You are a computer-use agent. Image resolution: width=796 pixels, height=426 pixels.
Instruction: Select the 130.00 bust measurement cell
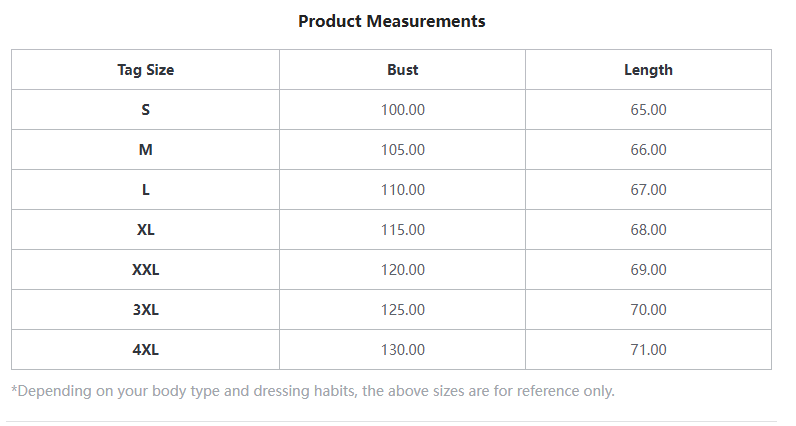[x=403, y=350]
